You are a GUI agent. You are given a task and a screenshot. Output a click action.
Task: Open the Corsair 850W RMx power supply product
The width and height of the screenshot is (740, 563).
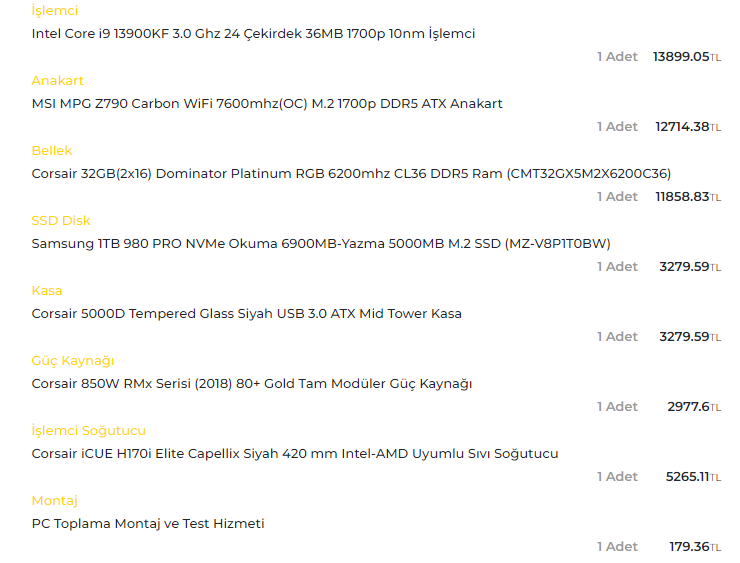[251, 384]
